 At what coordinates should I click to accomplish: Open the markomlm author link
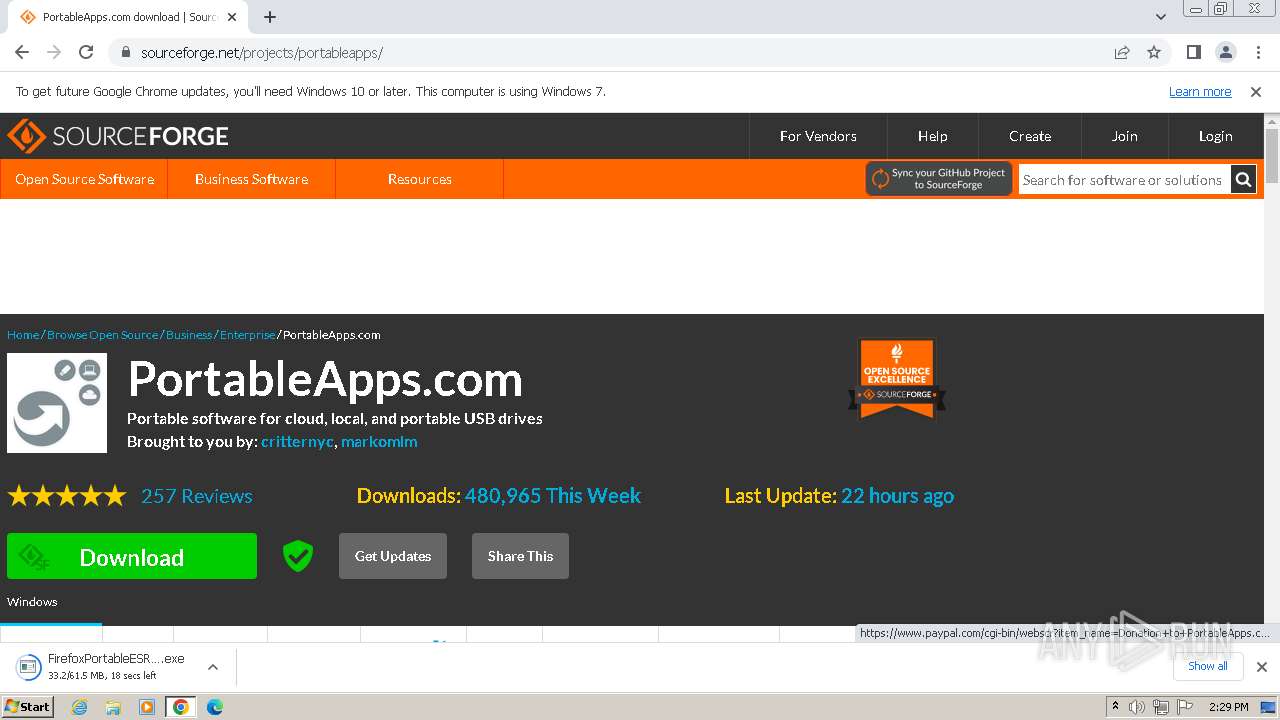[379, 441]
